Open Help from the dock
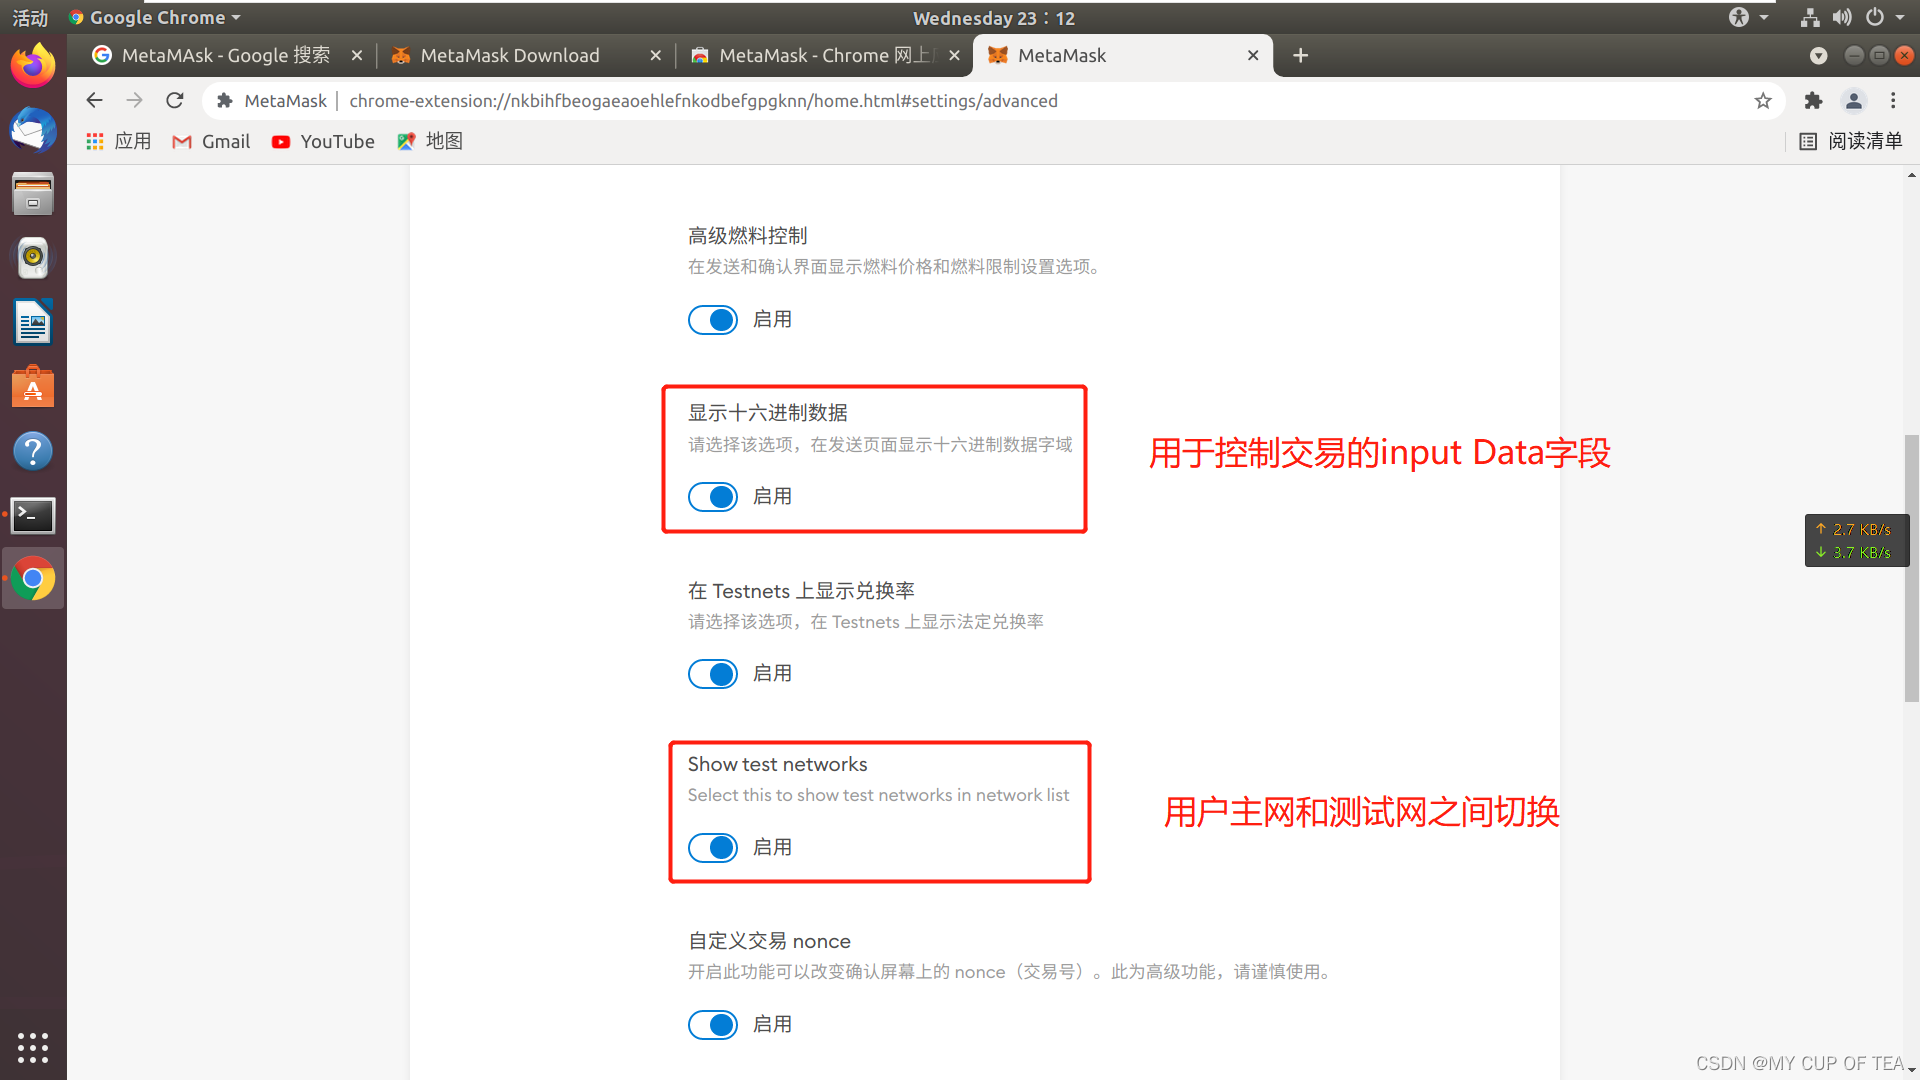 33,451
